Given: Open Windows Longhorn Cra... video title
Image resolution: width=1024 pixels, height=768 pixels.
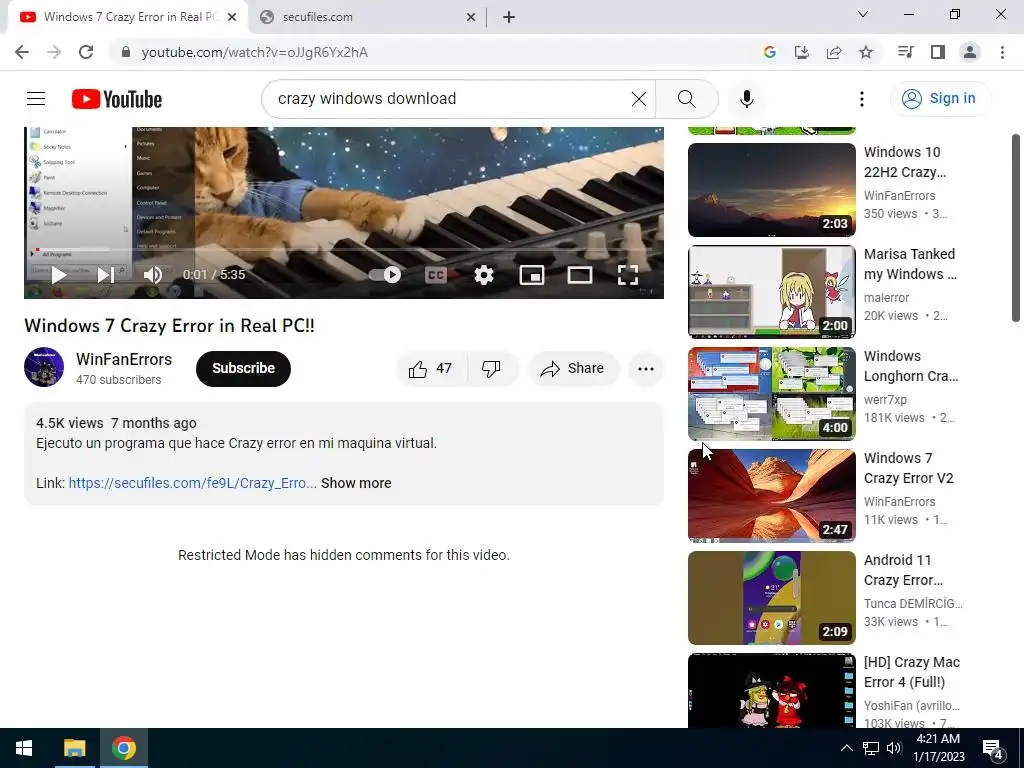Looking at the screenshot, I should pyautogui.click(x=911, y=366).
